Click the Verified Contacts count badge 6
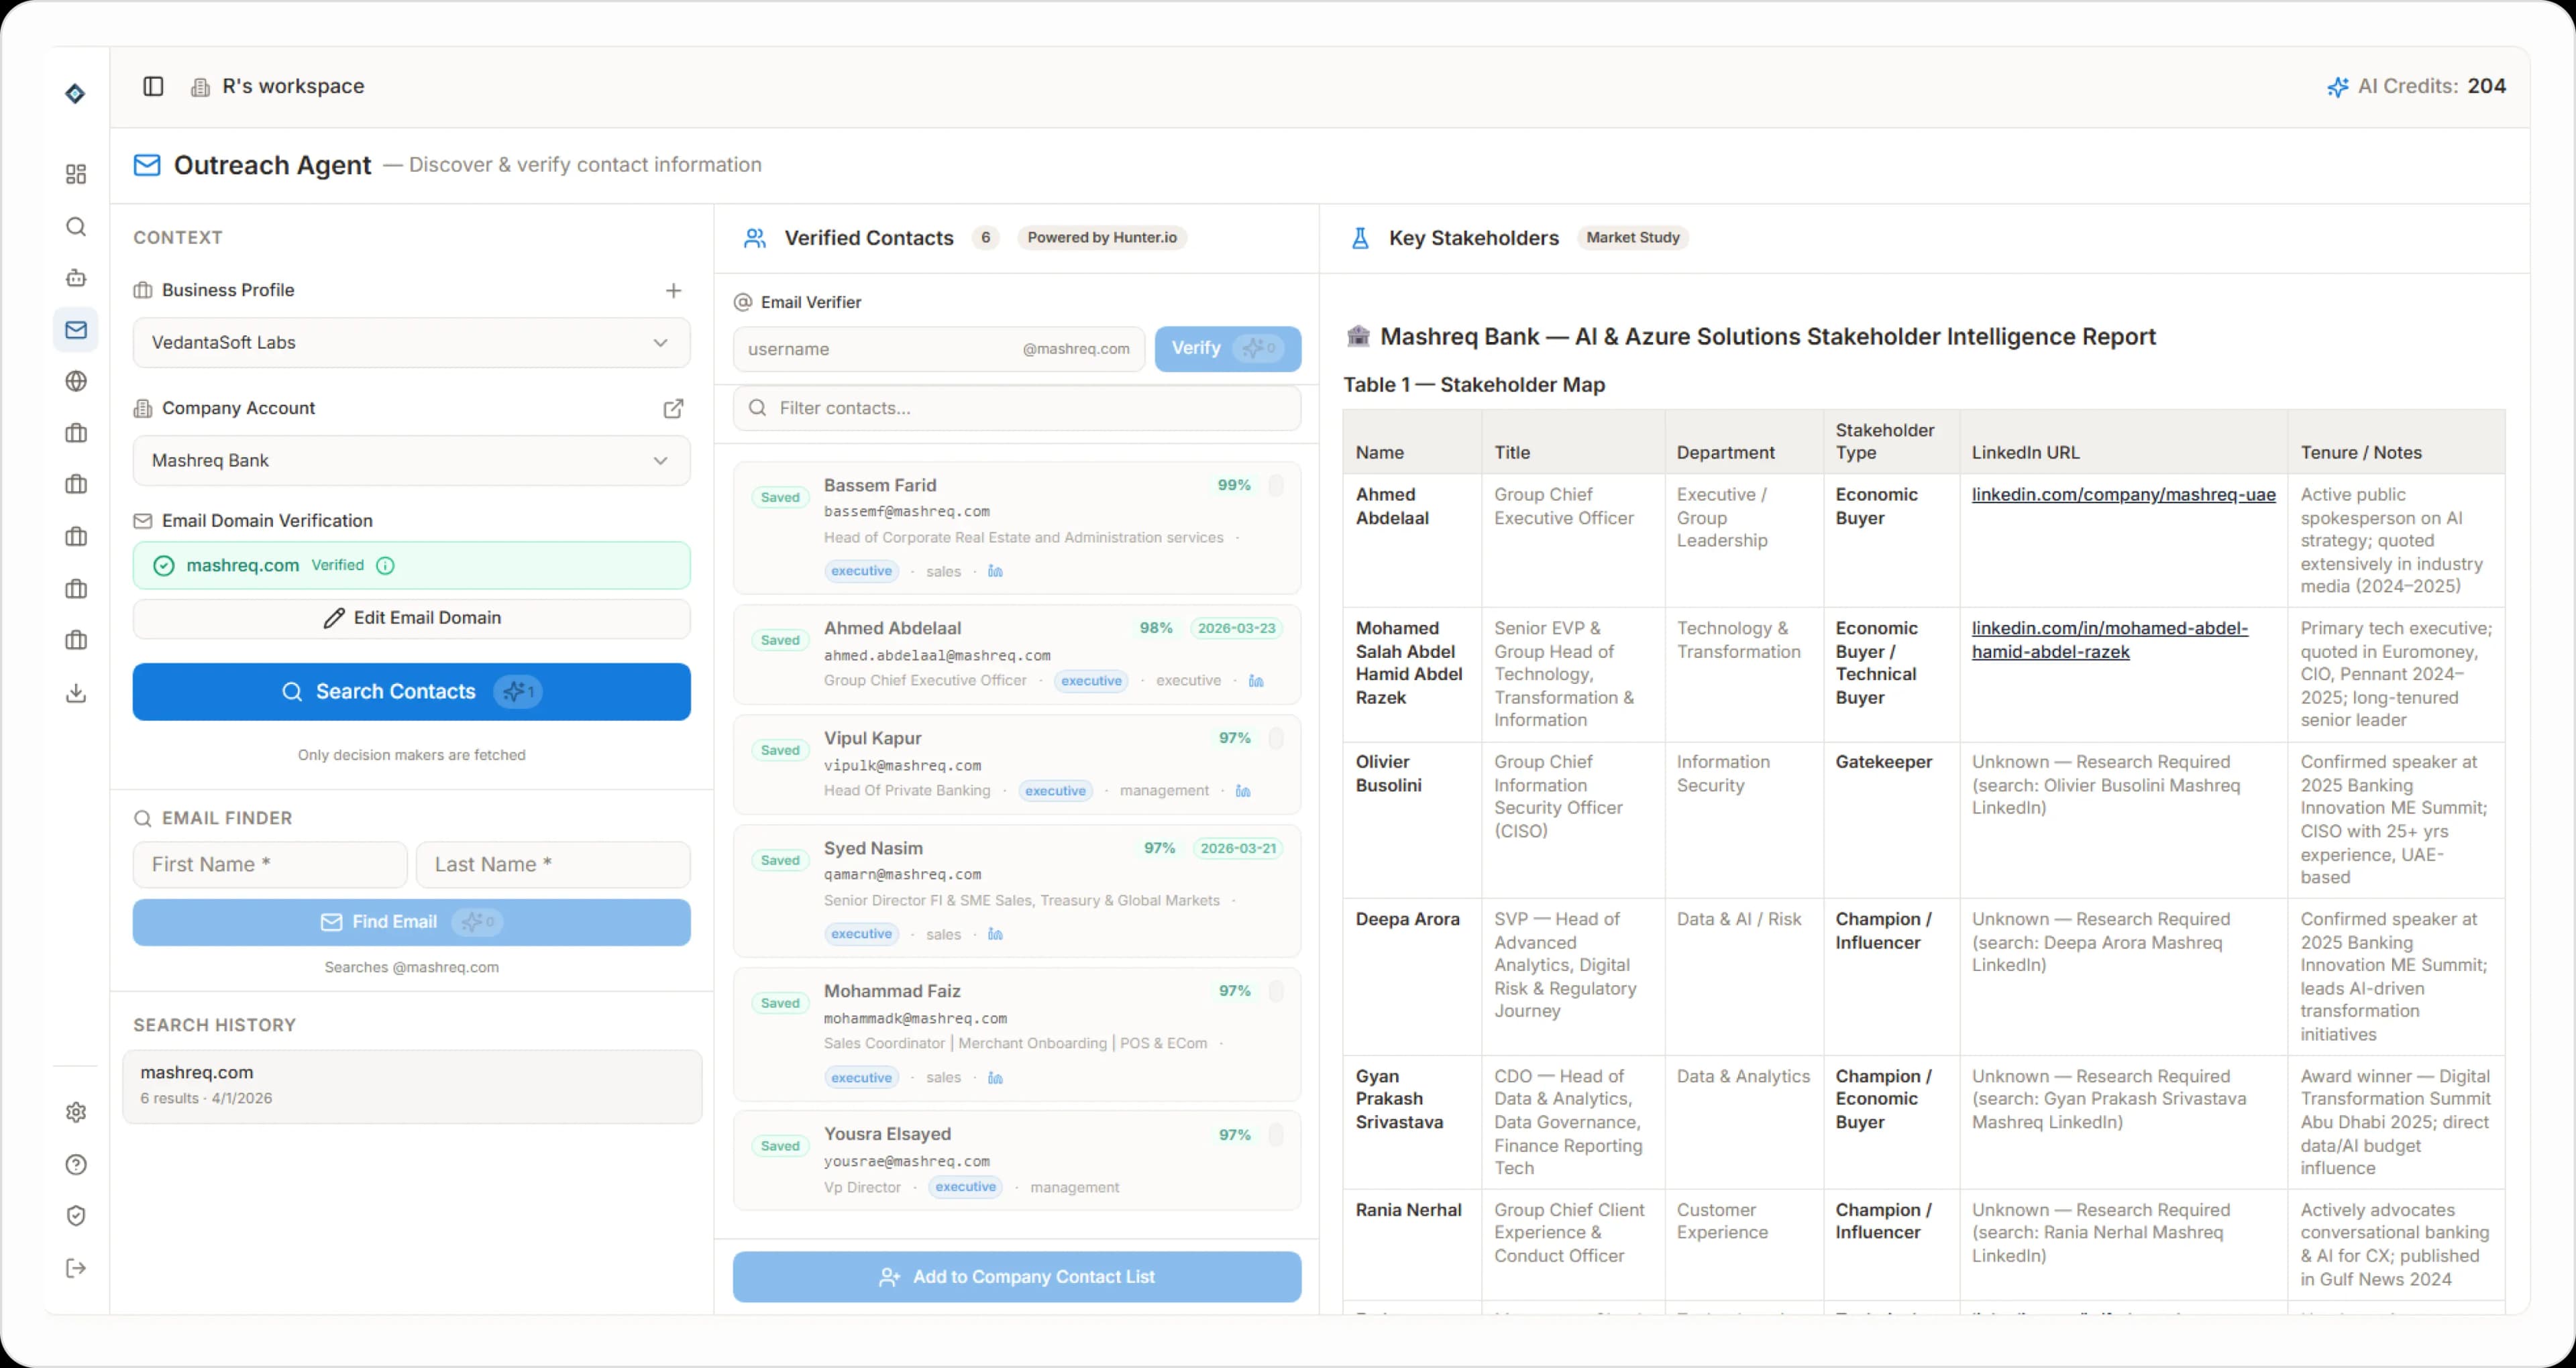 click(x=985, y=237)
